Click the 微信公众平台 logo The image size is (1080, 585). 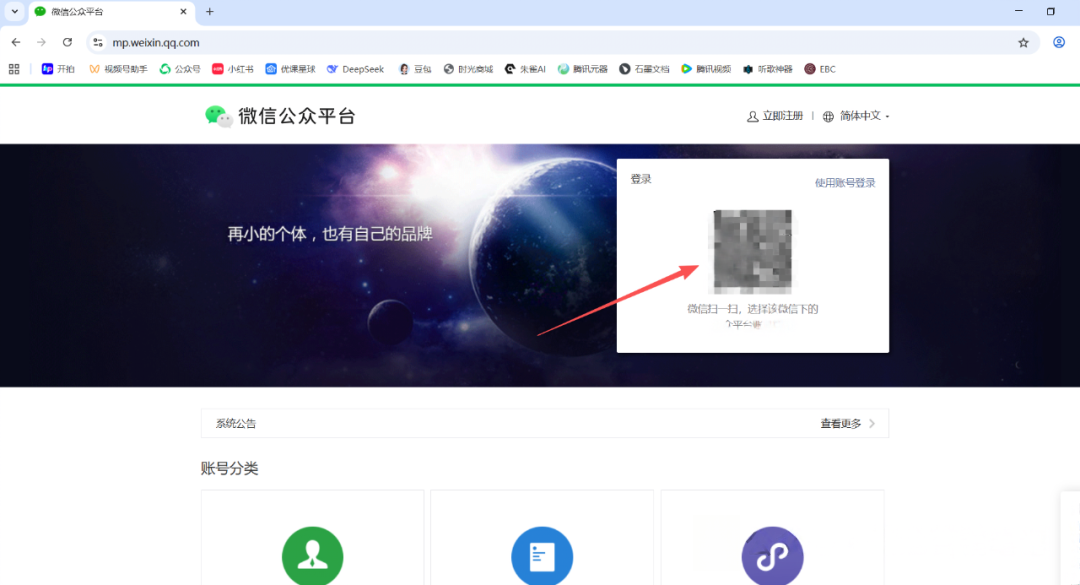[x=280, y=116]
